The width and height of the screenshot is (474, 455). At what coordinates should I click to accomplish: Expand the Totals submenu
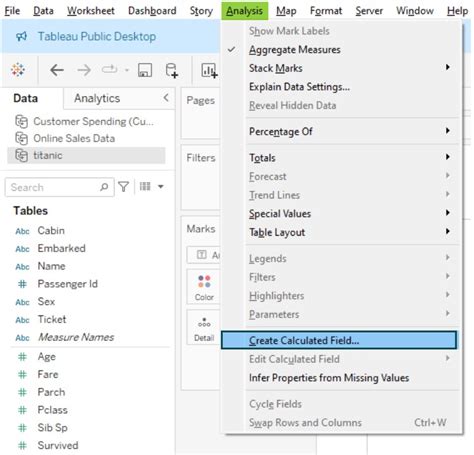pyautogui.click(x=342, y=157)
